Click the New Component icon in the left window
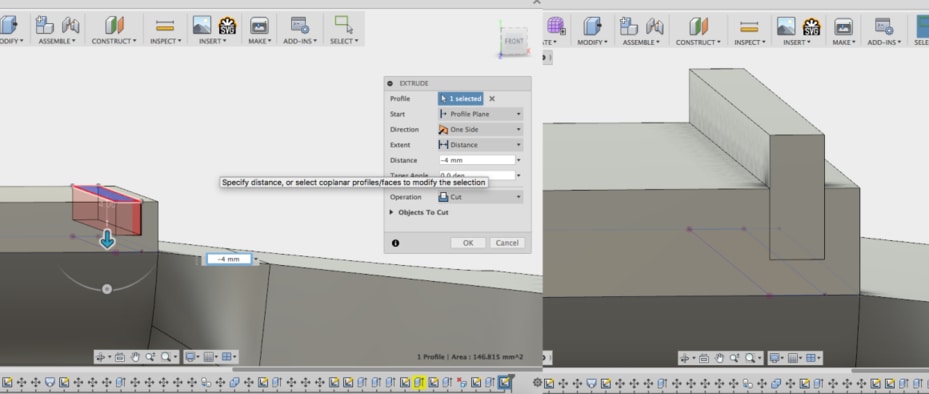 [44, 25]
